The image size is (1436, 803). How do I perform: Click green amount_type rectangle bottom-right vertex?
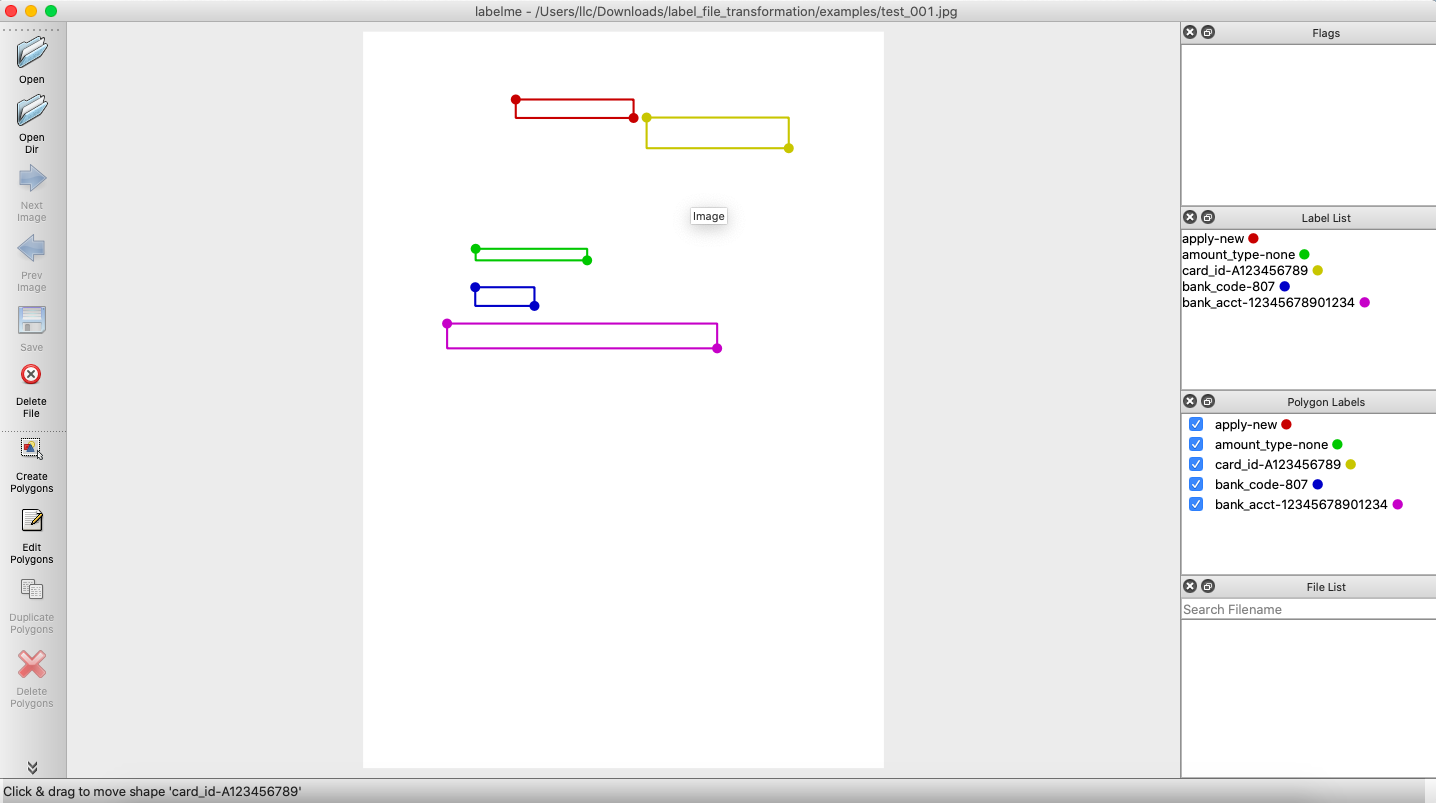pos(587,260)
